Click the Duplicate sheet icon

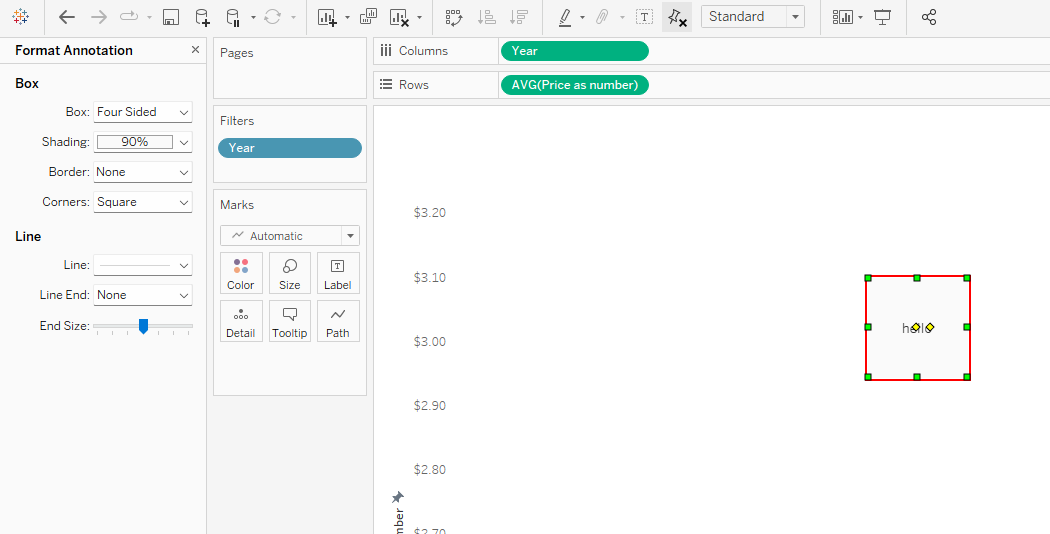(x=368, y=17)
